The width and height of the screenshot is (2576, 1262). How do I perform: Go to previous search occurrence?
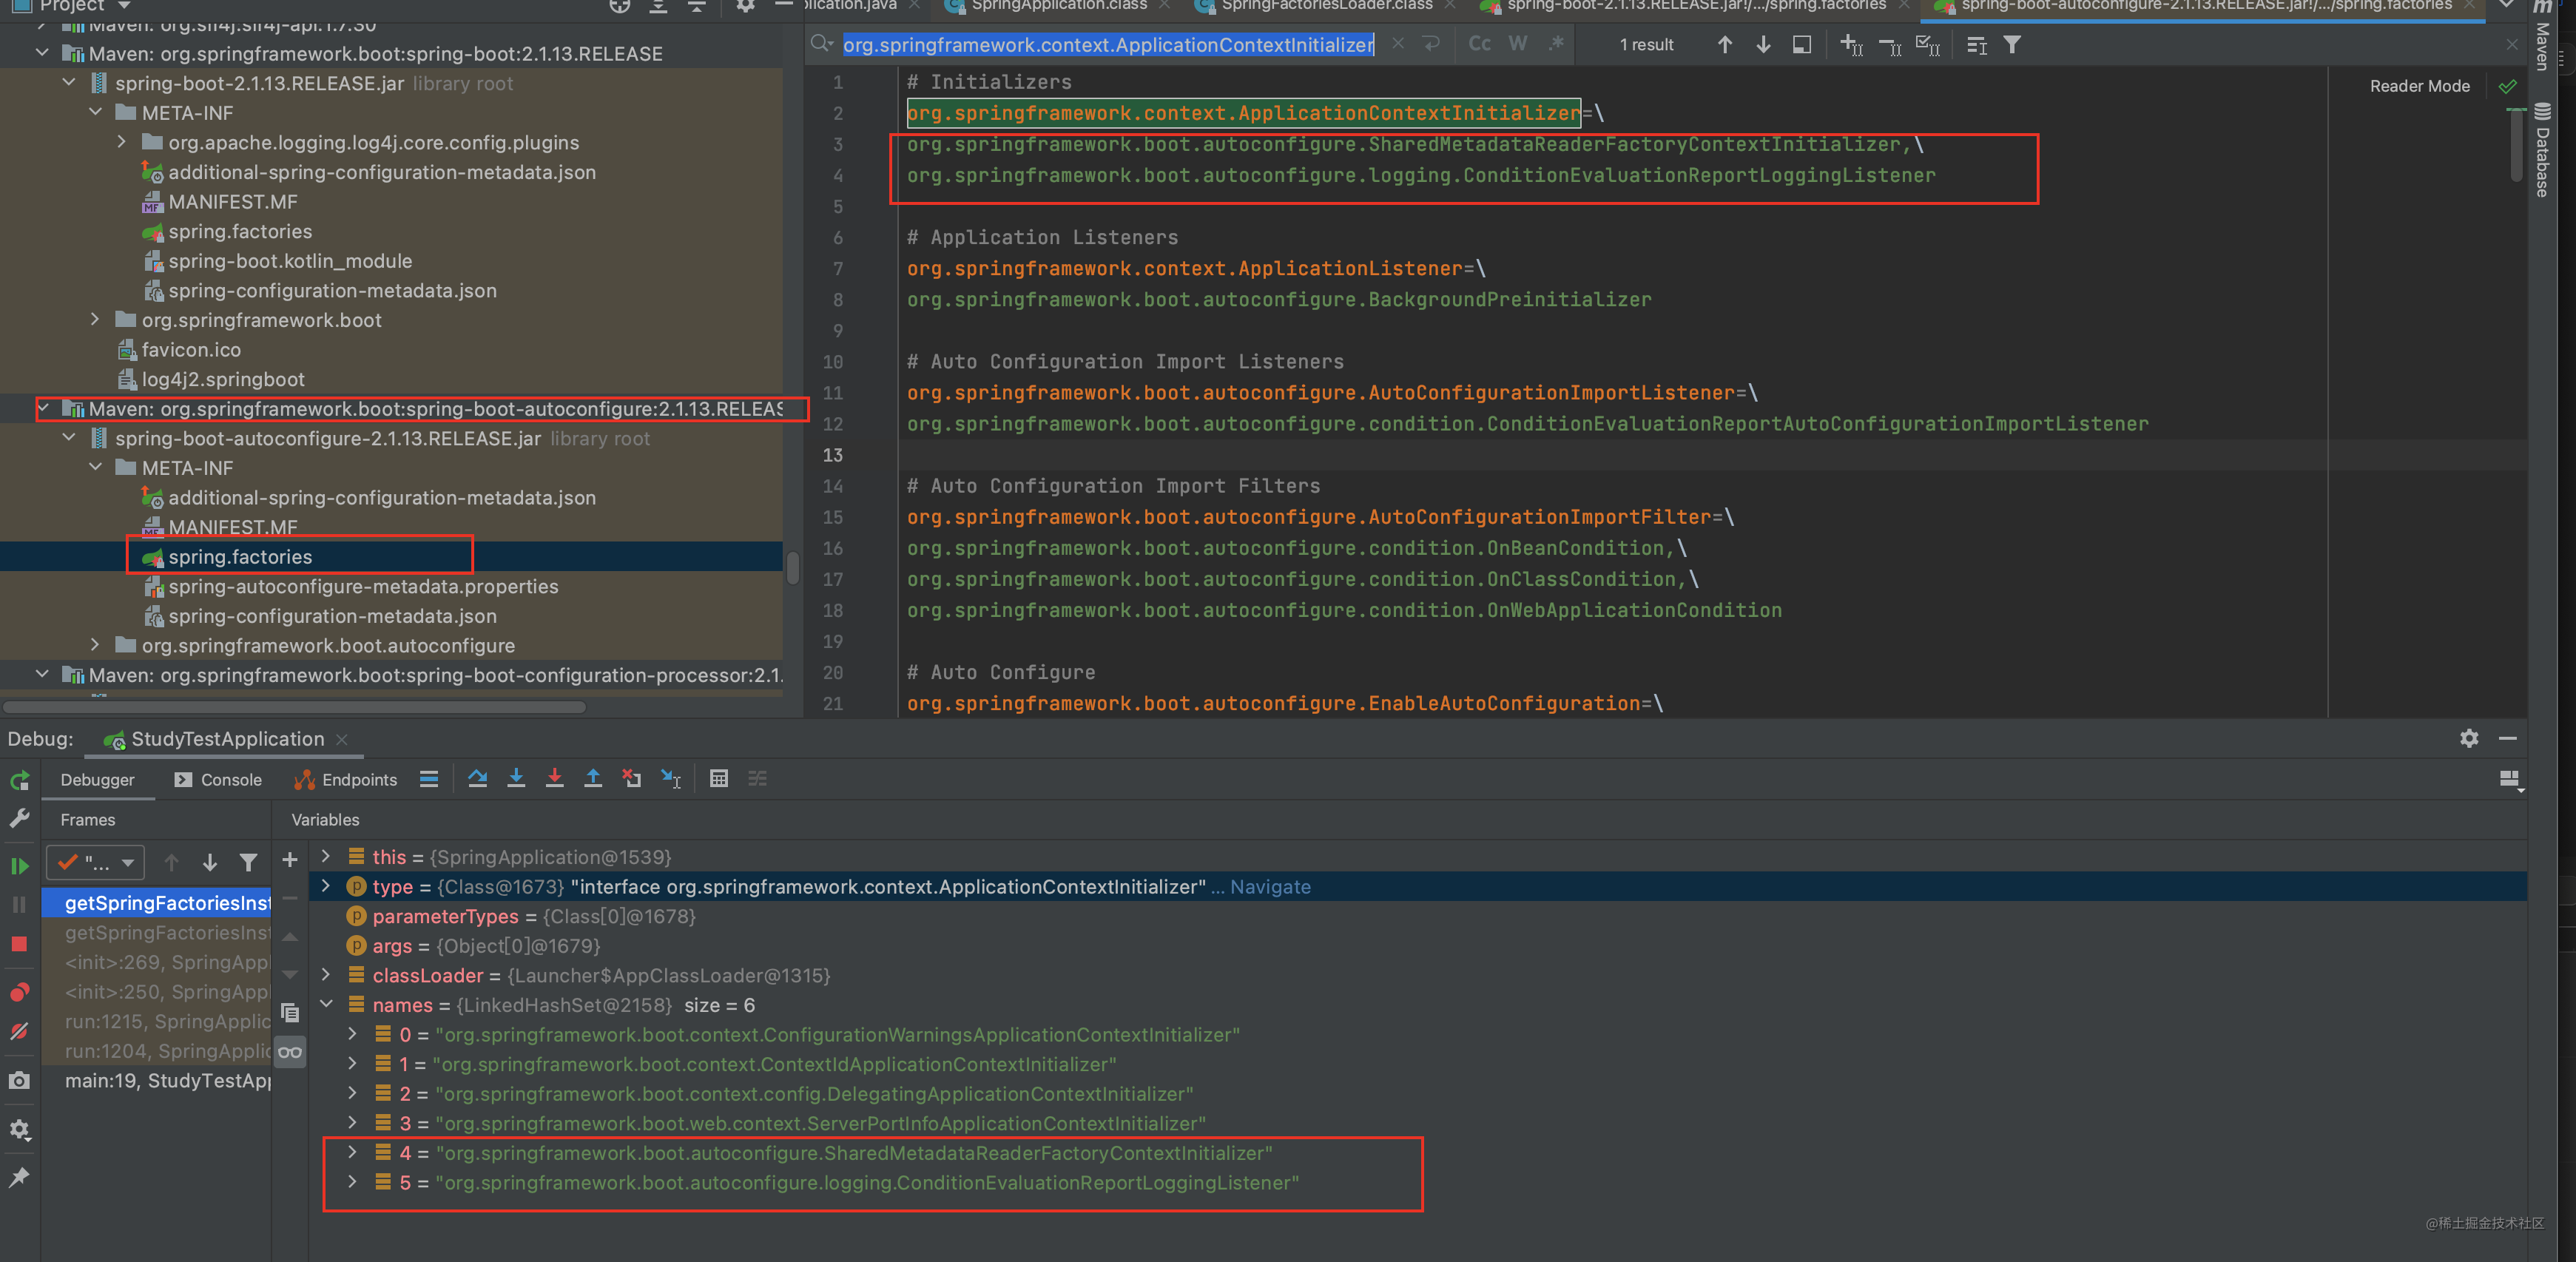(x=1725, y=45)
